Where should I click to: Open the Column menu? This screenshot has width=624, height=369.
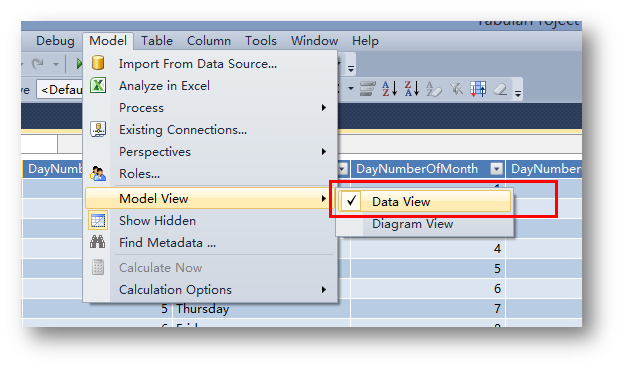(209, 41)
